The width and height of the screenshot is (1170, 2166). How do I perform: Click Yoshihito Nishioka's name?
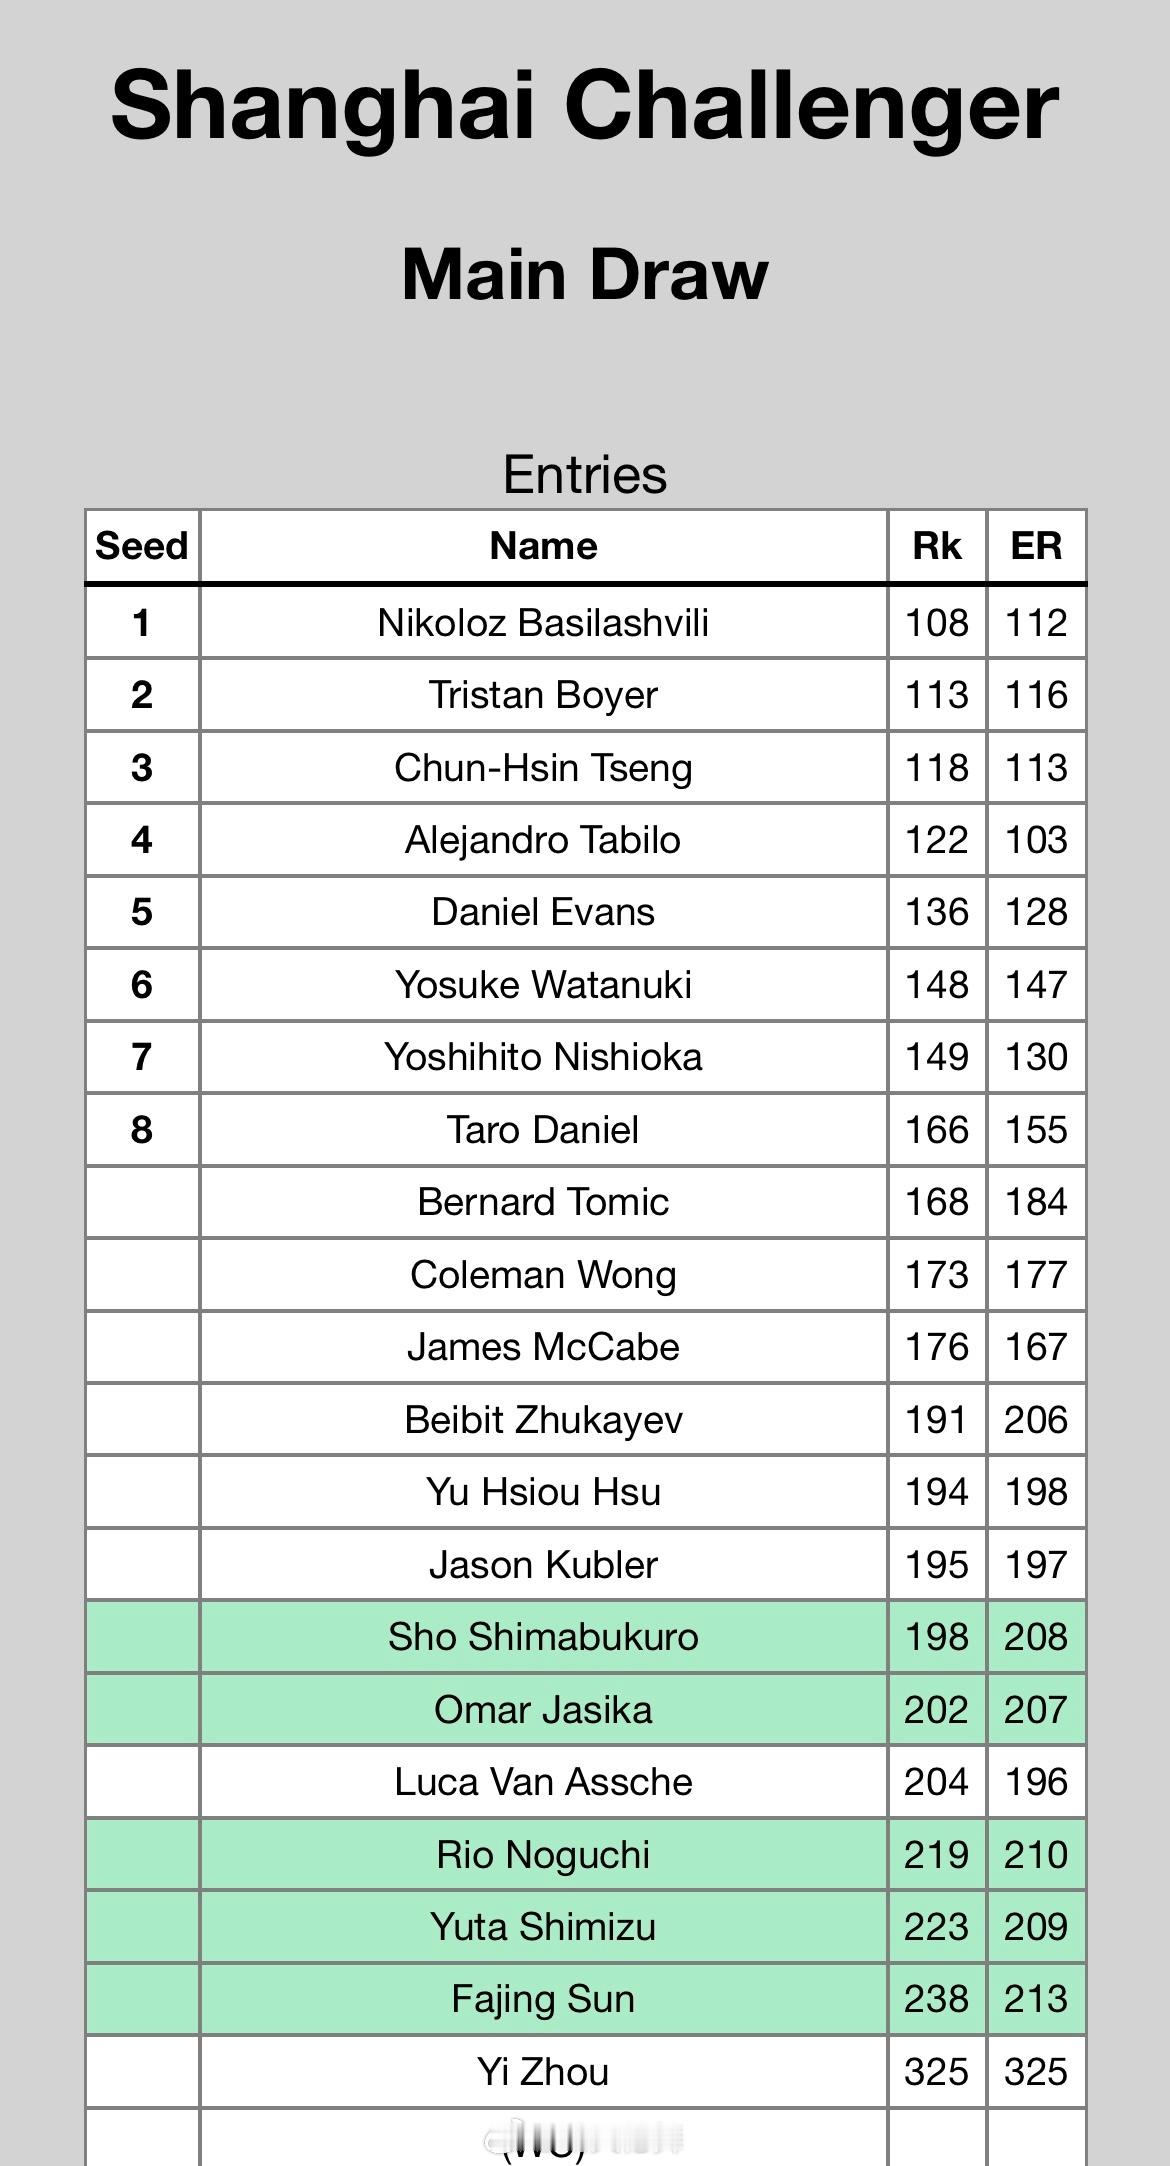(x=543, y=1057)
